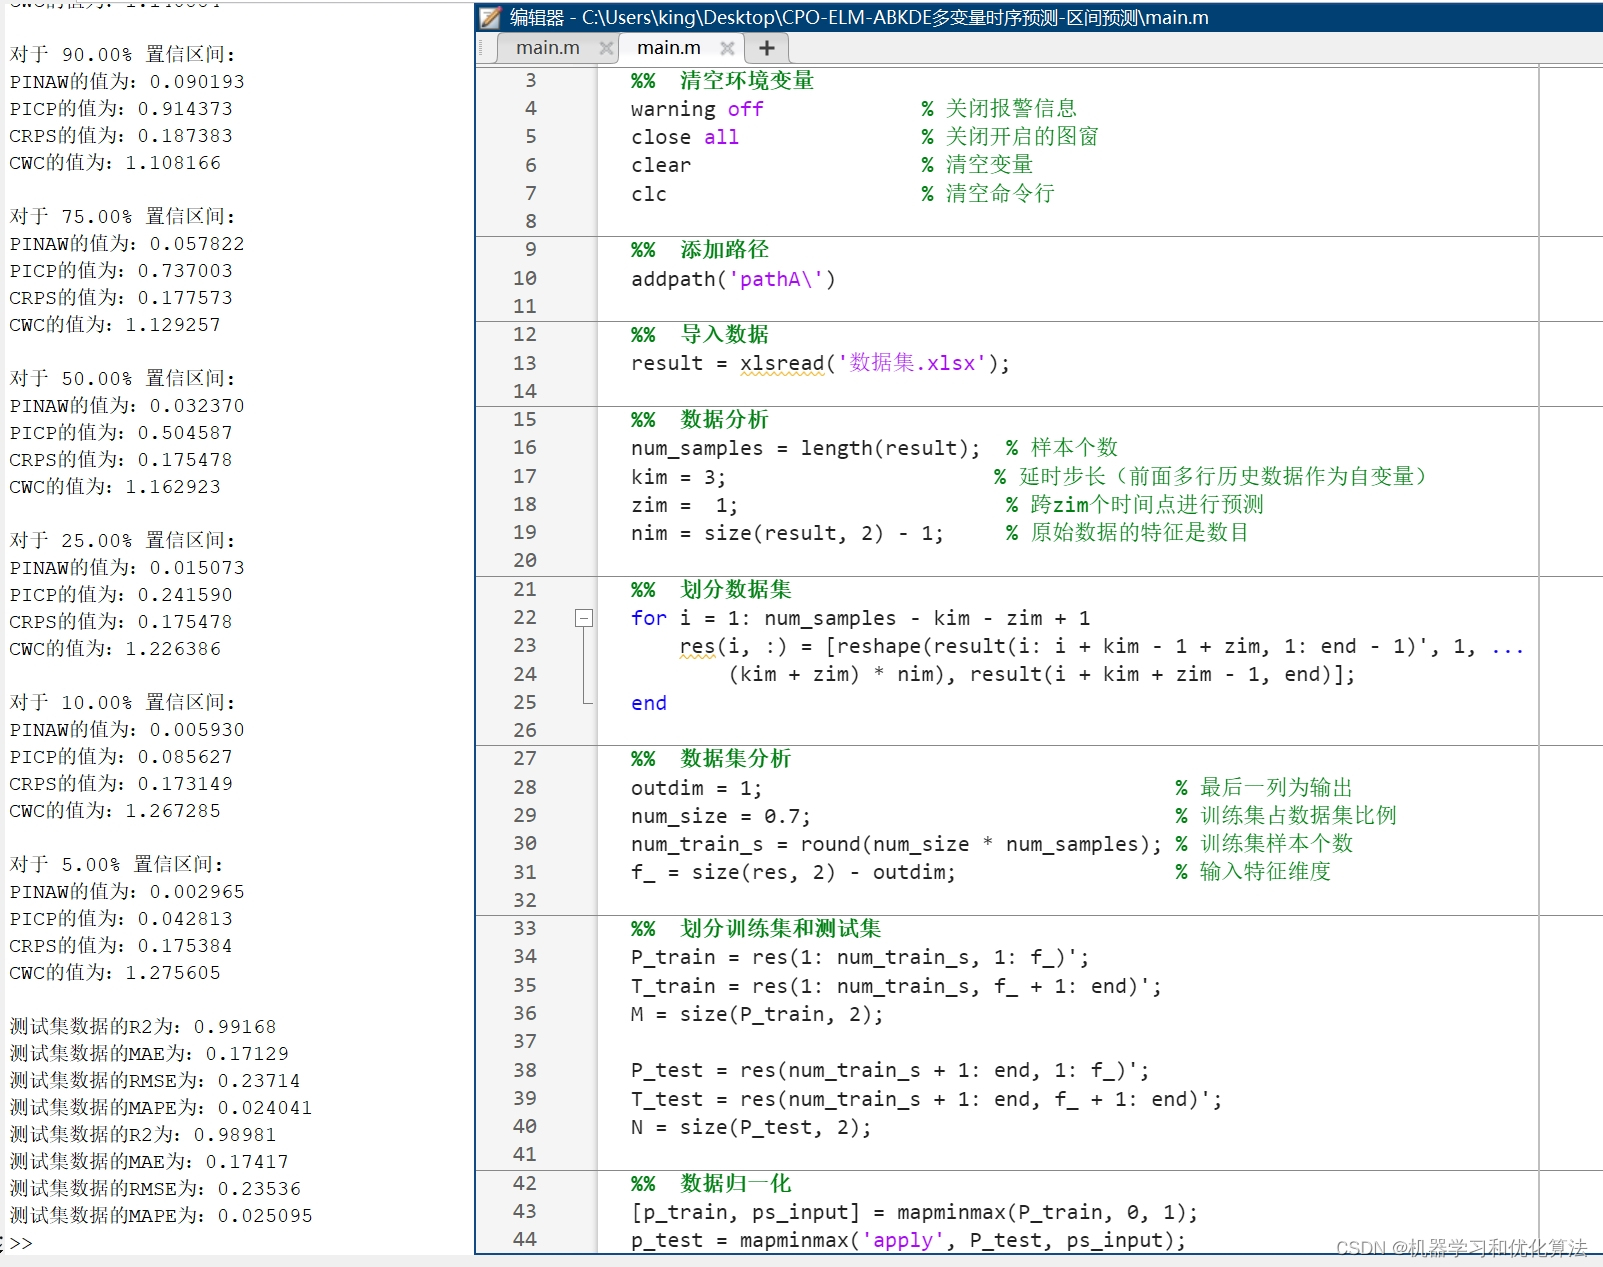Image resolution: width=1603 pixels, height=1267 pixels.
Task: Click the '%% 清空环境变量' section header
Action: [x=722, y=80]
